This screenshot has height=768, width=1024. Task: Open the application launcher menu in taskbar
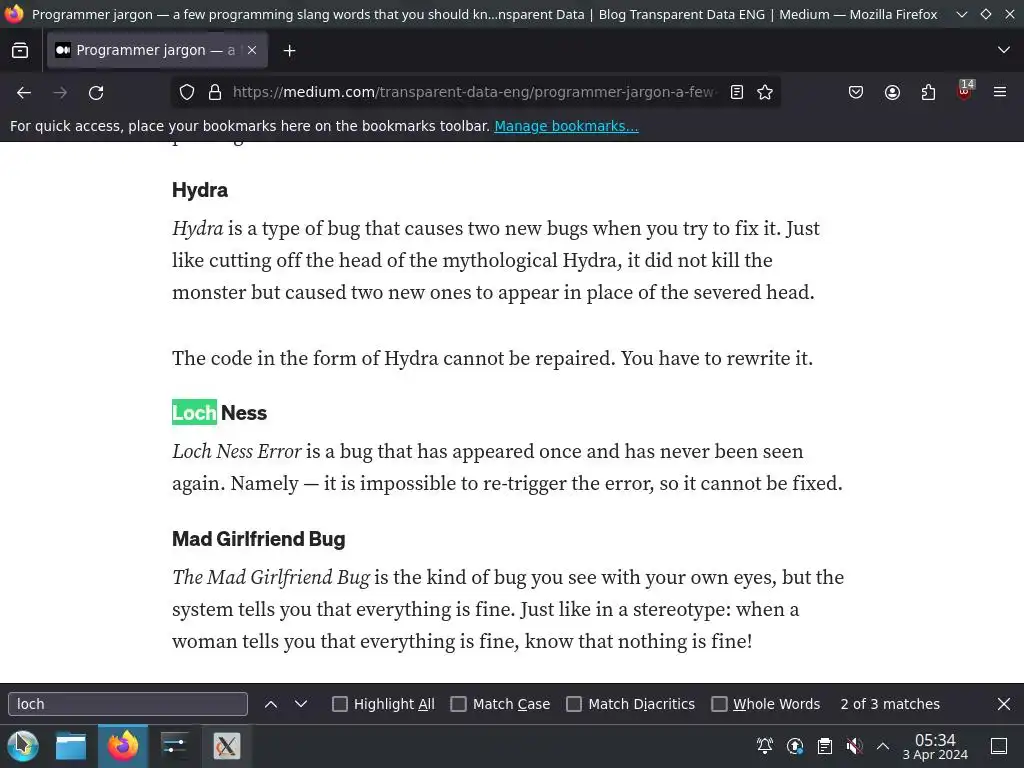(x=23, y=746)
